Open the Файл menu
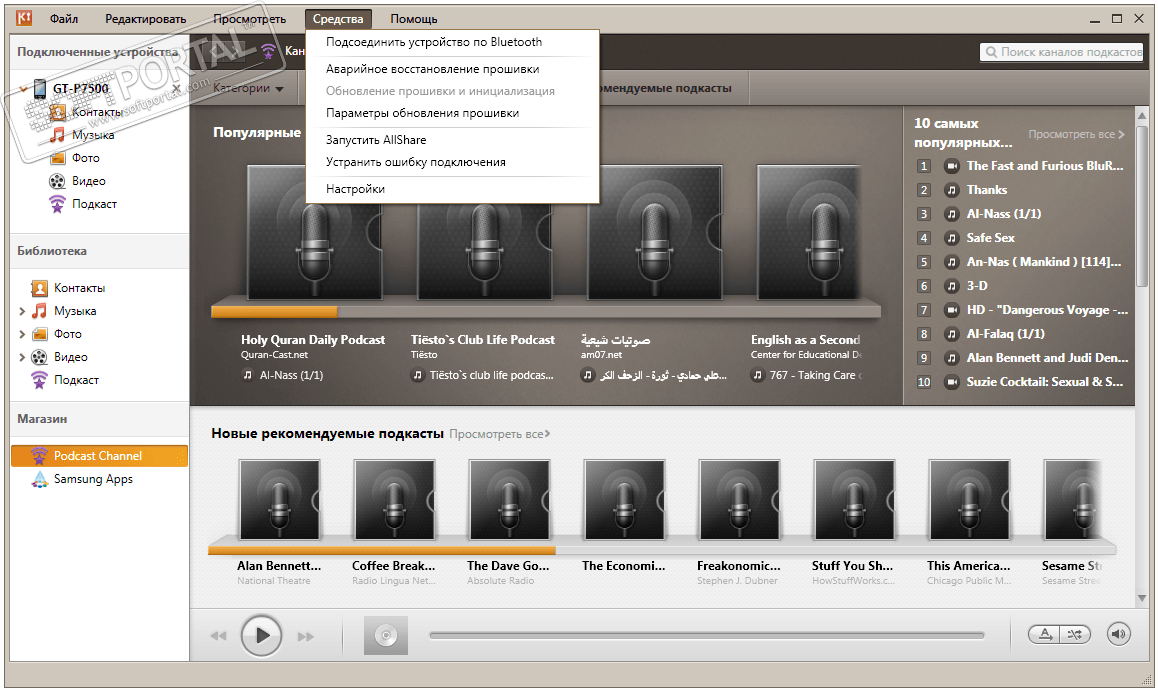 click(x=64, y=19)
